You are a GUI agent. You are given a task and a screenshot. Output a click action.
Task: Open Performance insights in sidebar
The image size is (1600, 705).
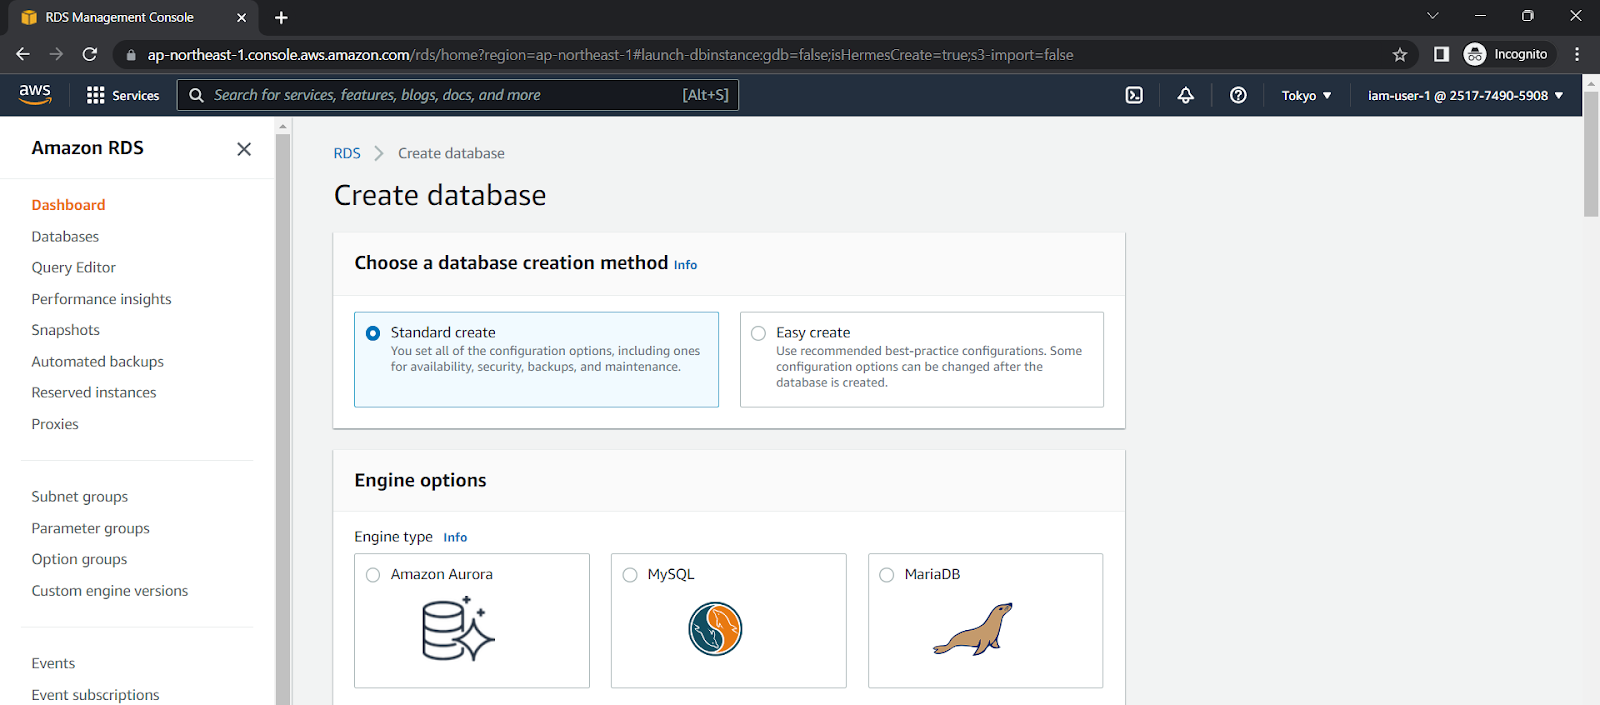coord(101,299)
